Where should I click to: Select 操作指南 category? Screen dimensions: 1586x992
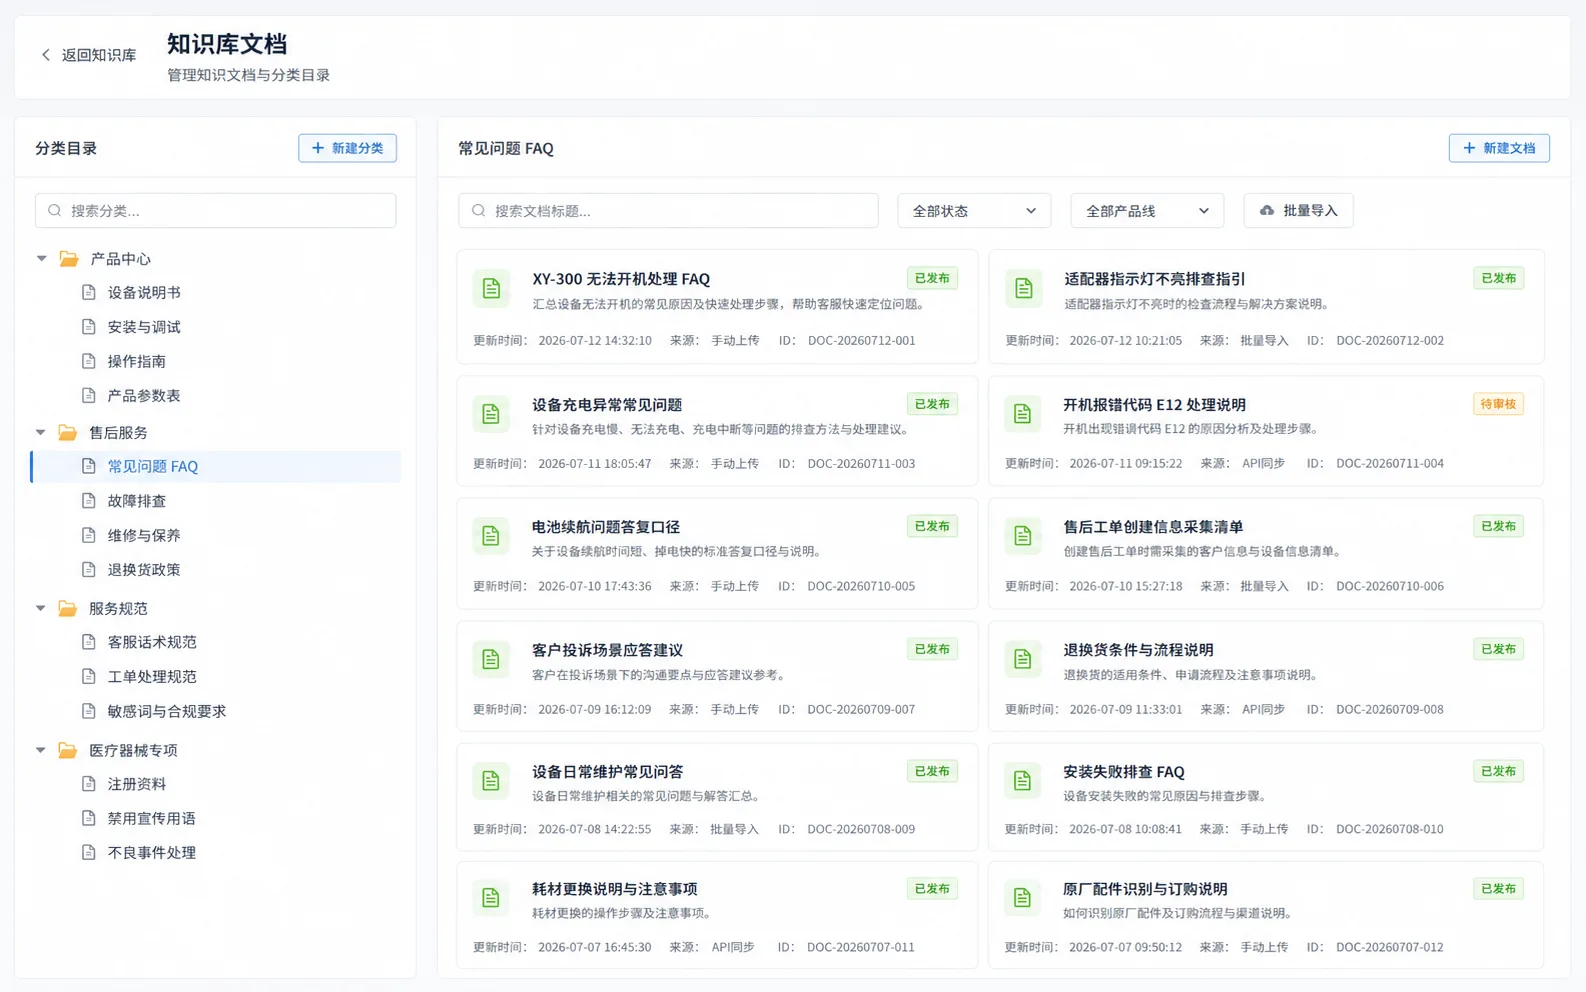pos(137,361)
